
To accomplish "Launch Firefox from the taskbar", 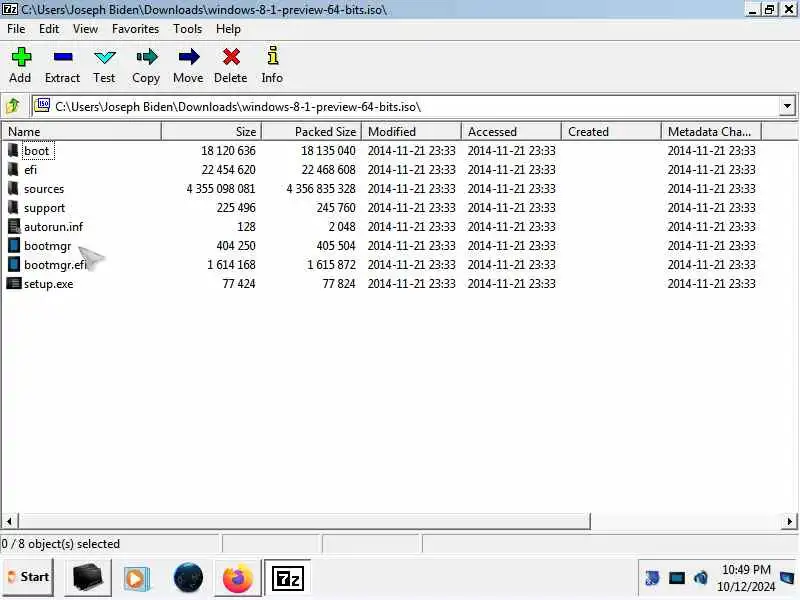I will click(x=237, y=579).
